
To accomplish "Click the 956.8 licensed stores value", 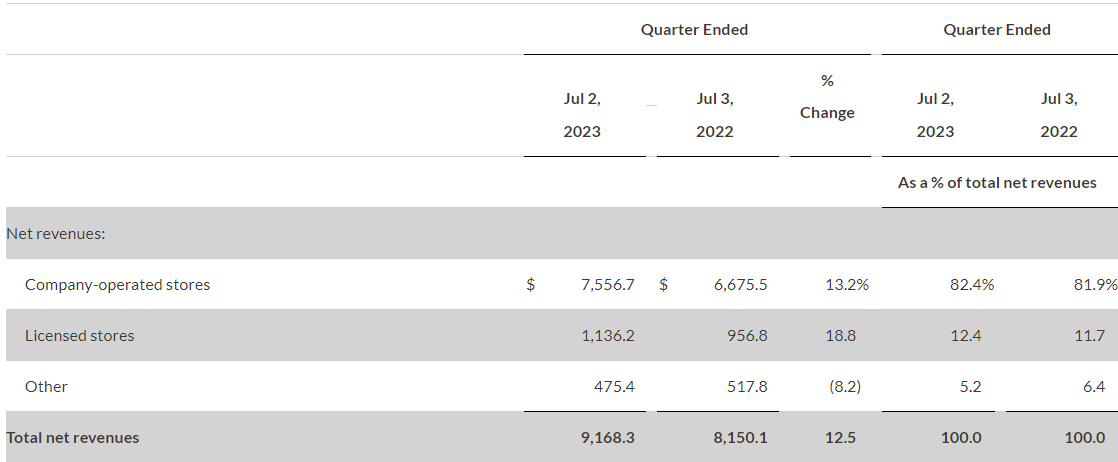I will (x=748, y=335).
